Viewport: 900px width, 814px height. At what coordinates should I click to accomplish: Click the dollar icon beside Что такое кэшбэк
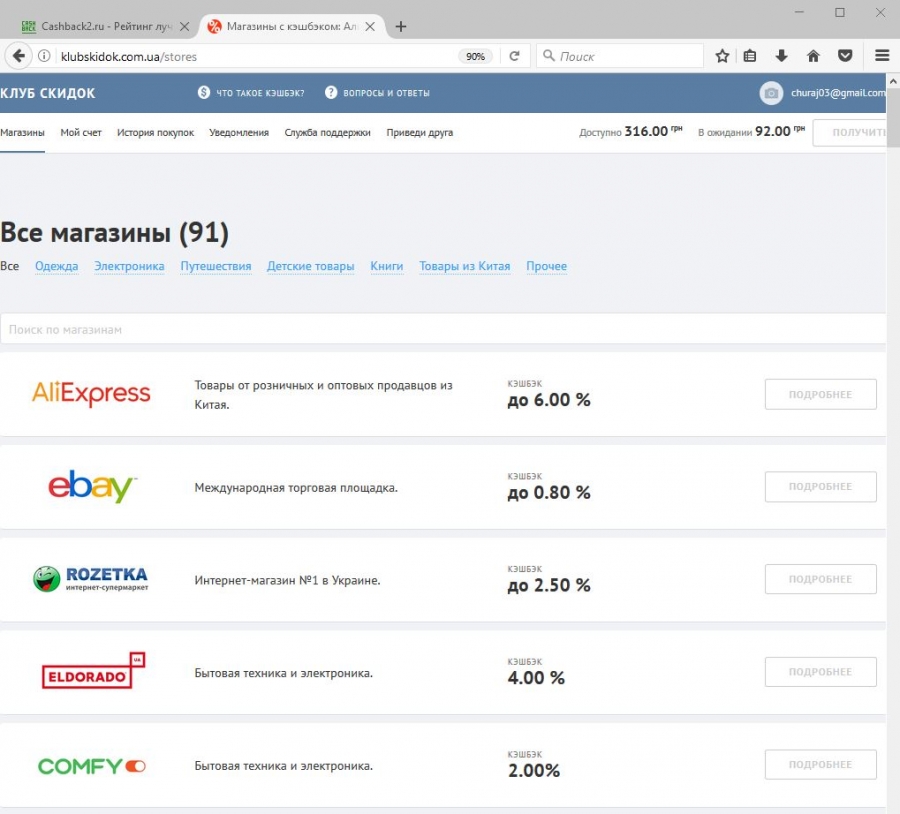(x=204, y=92)
